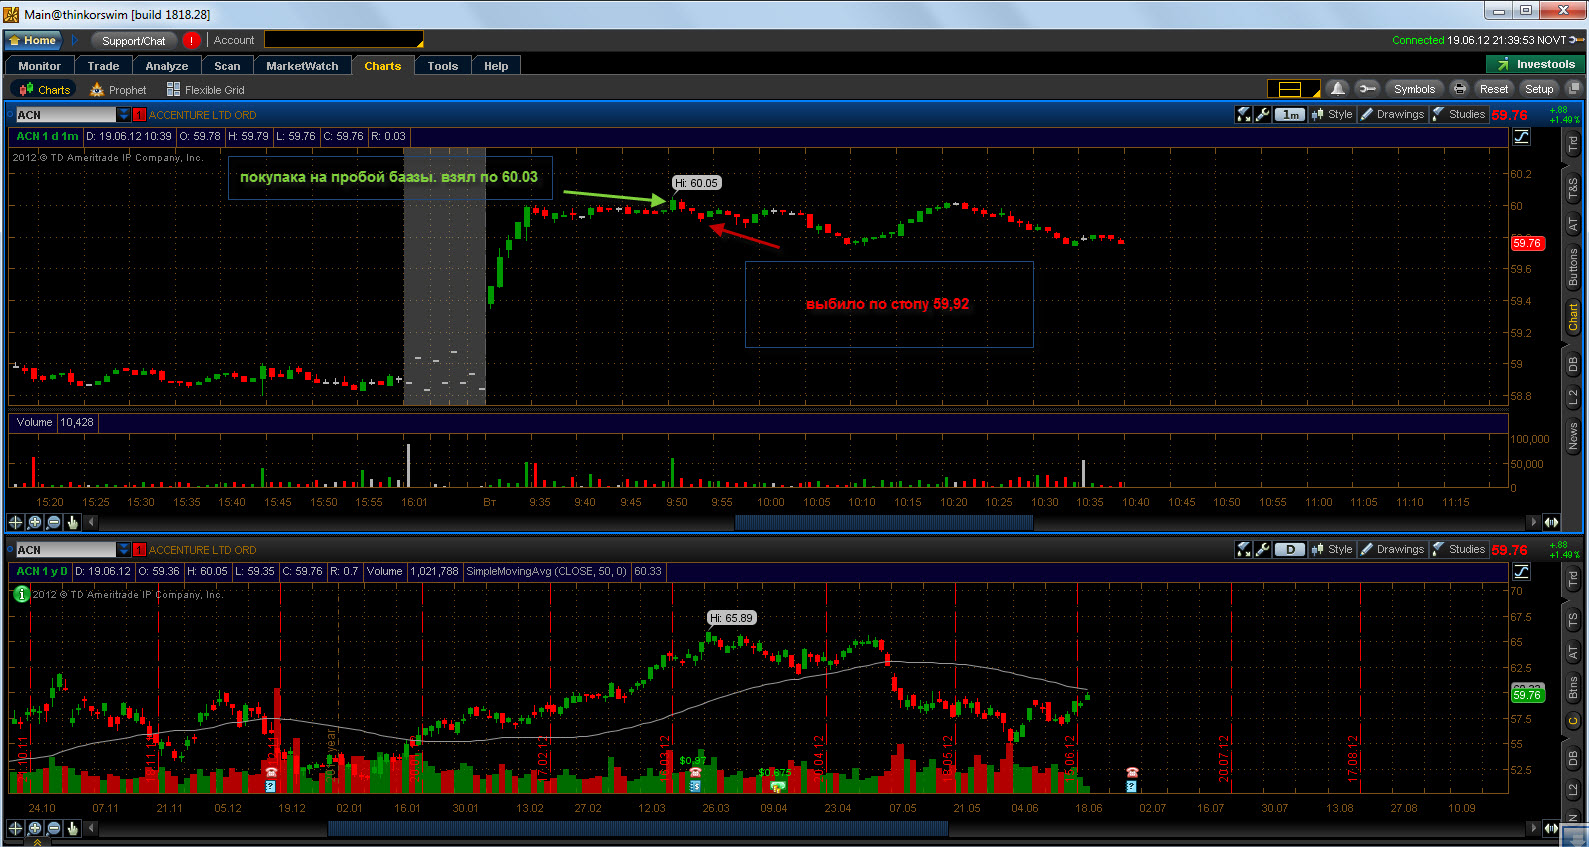Click the Reset button
Viewport: 1589px width, 847px height.
1494,89
